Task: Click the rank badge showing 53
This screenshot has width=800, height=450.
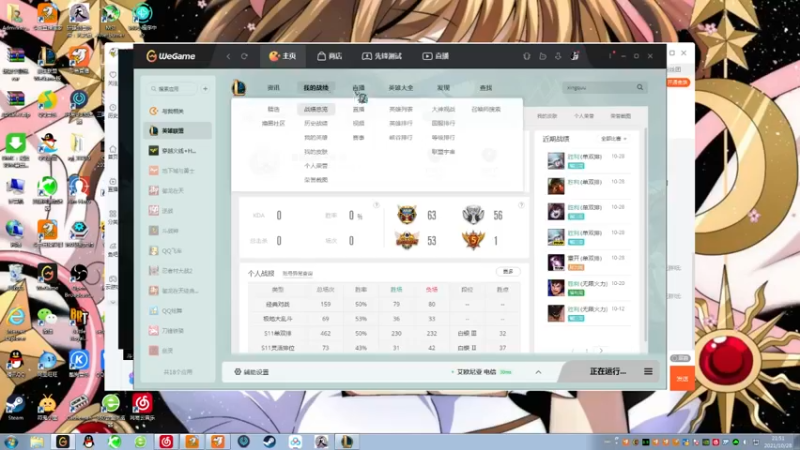Action: [x=407, y=240]
